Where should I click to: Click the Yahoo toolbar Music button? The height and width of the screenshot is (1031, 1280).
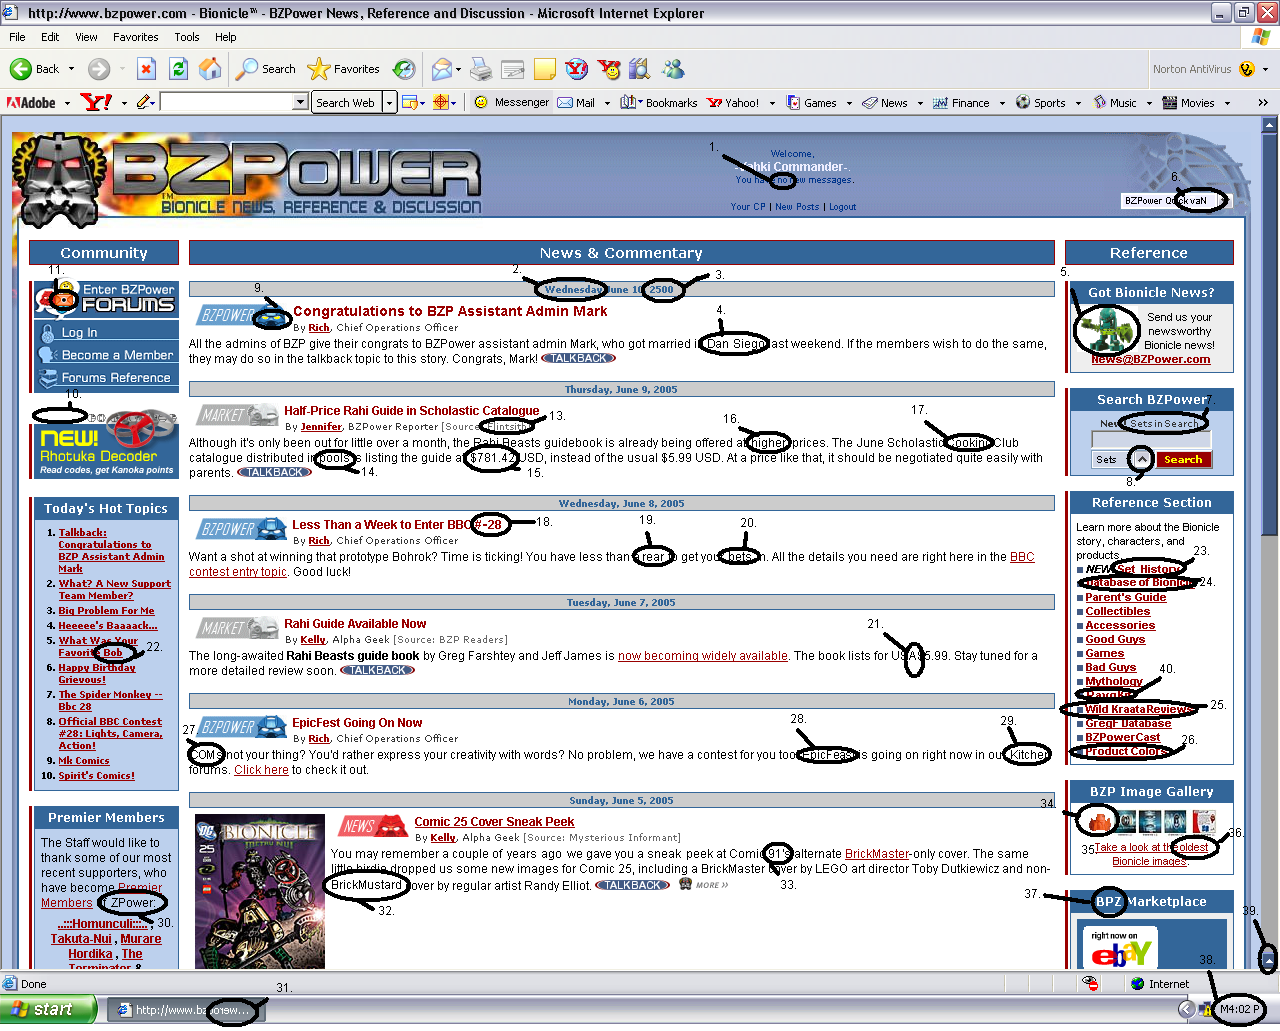click(x=1115, y=102)
